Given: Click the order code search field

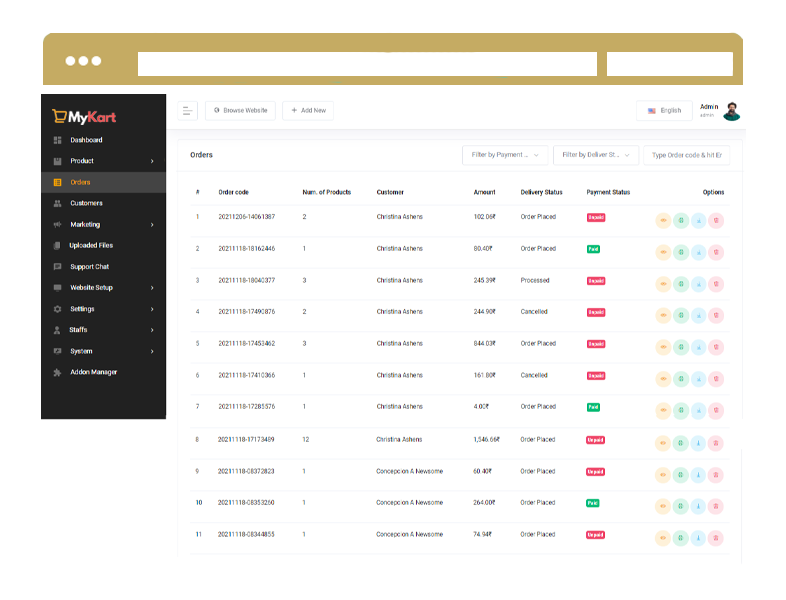Looking at the screenshot, I should [x=687, y=155].
